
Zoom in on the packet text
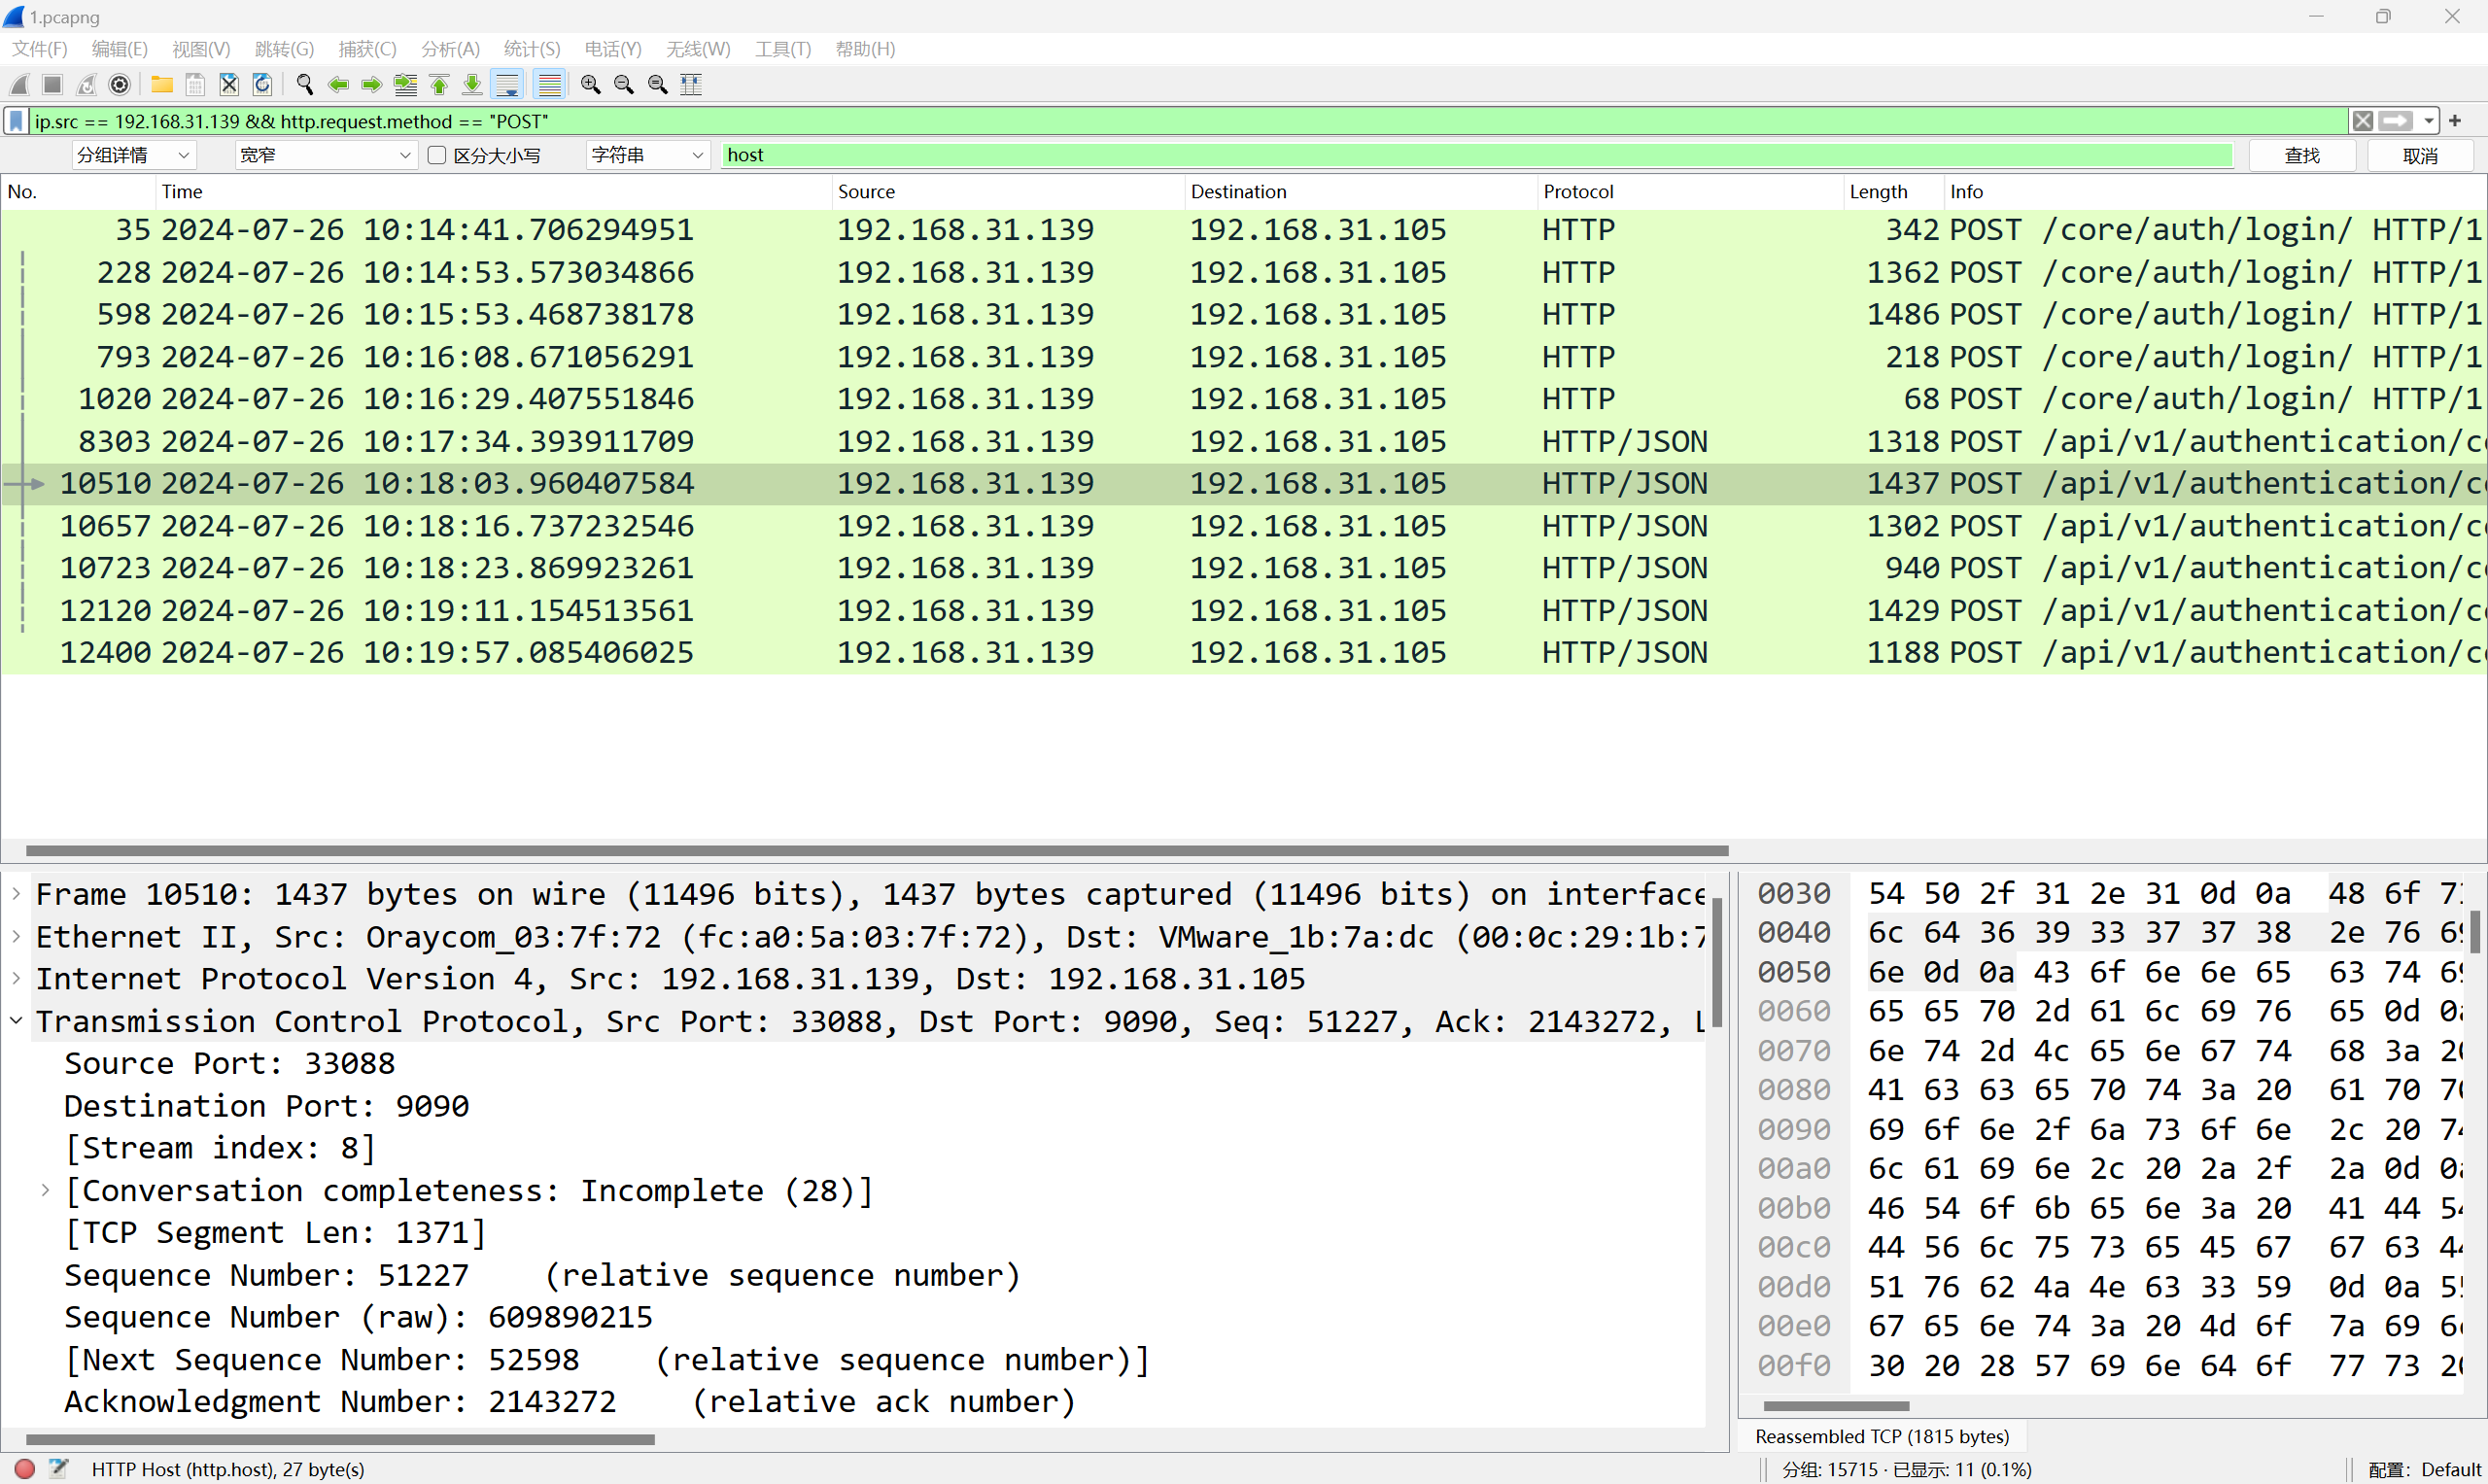pos(591,85)
